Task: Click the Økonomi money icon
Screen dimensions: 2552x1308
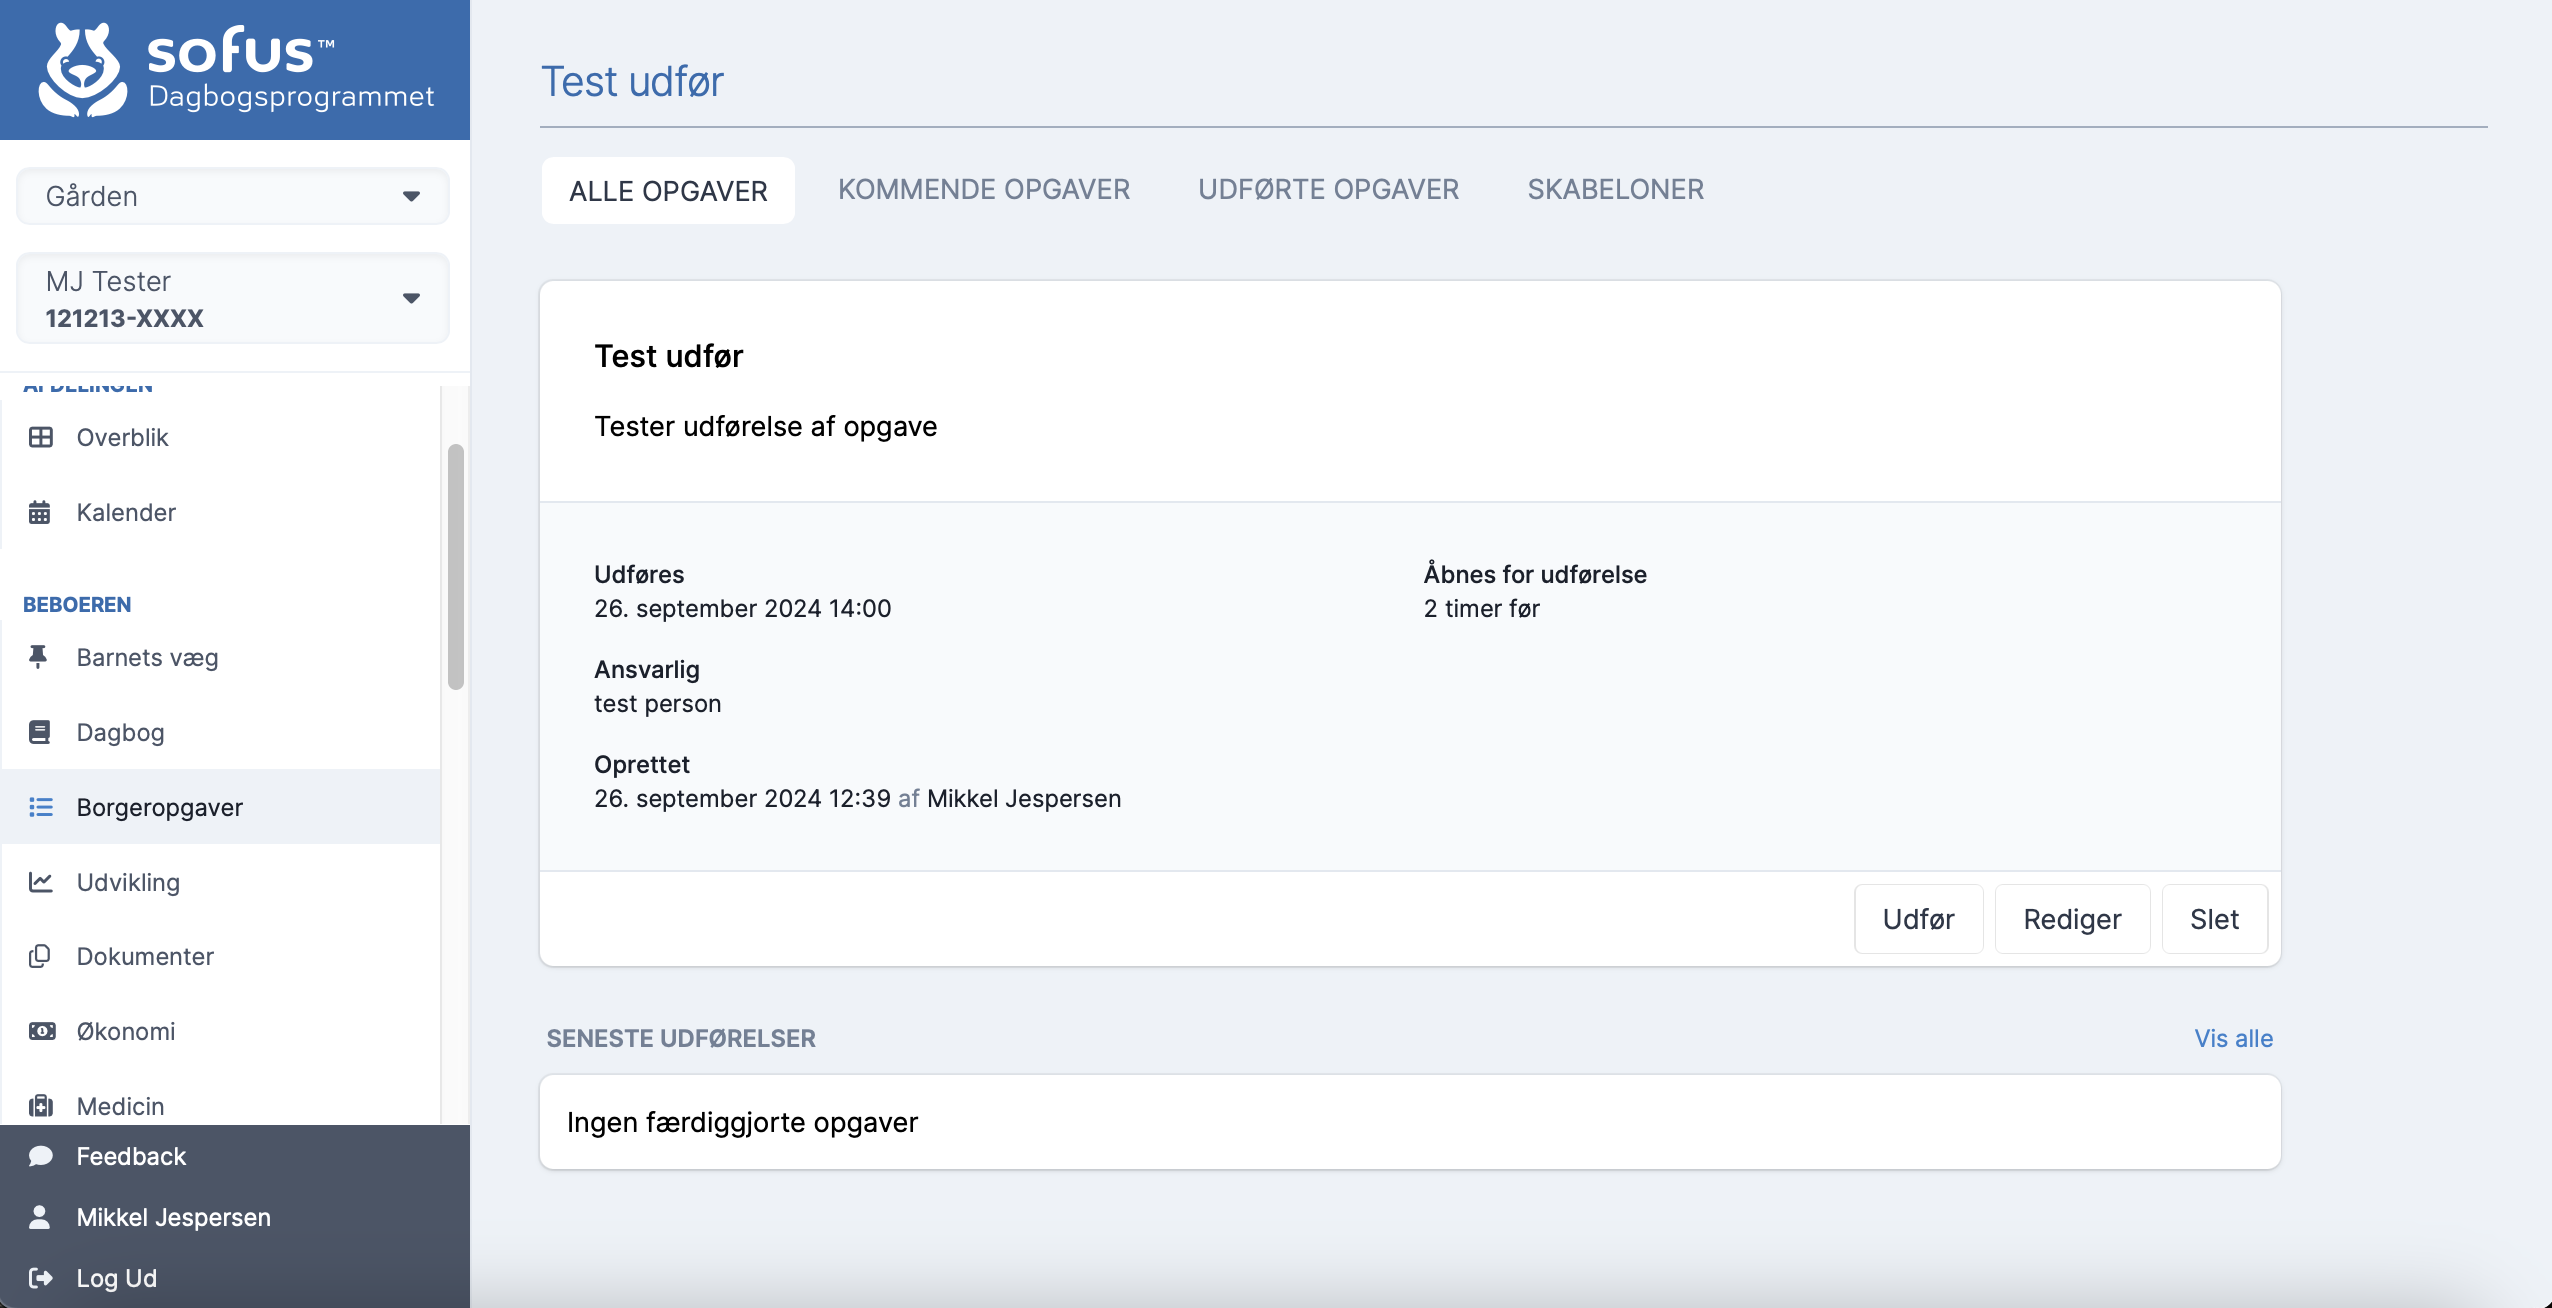Action: (x=42, y=1031)
